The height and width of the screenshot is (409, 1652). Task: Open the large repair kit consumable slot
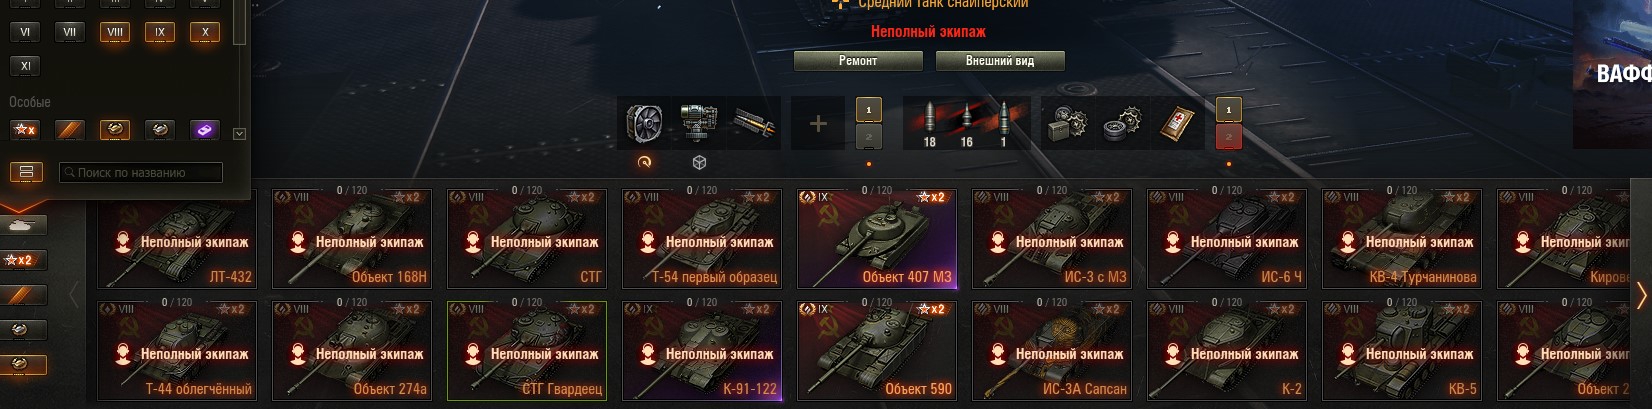click(1068, 123)
